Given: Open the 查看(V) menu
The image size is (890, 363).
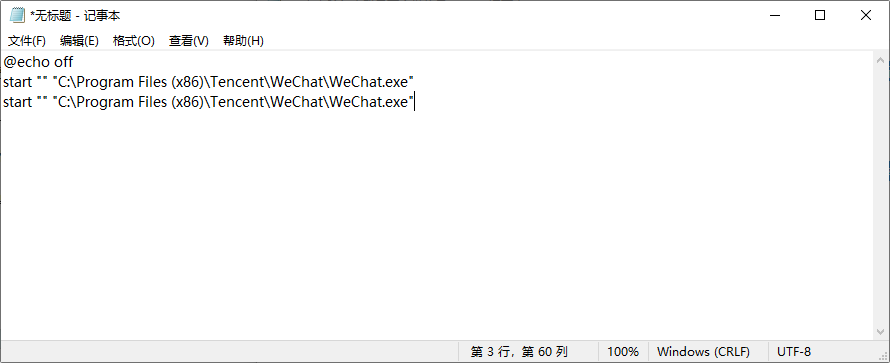Looking at the screenshot, I should (188, 41).
